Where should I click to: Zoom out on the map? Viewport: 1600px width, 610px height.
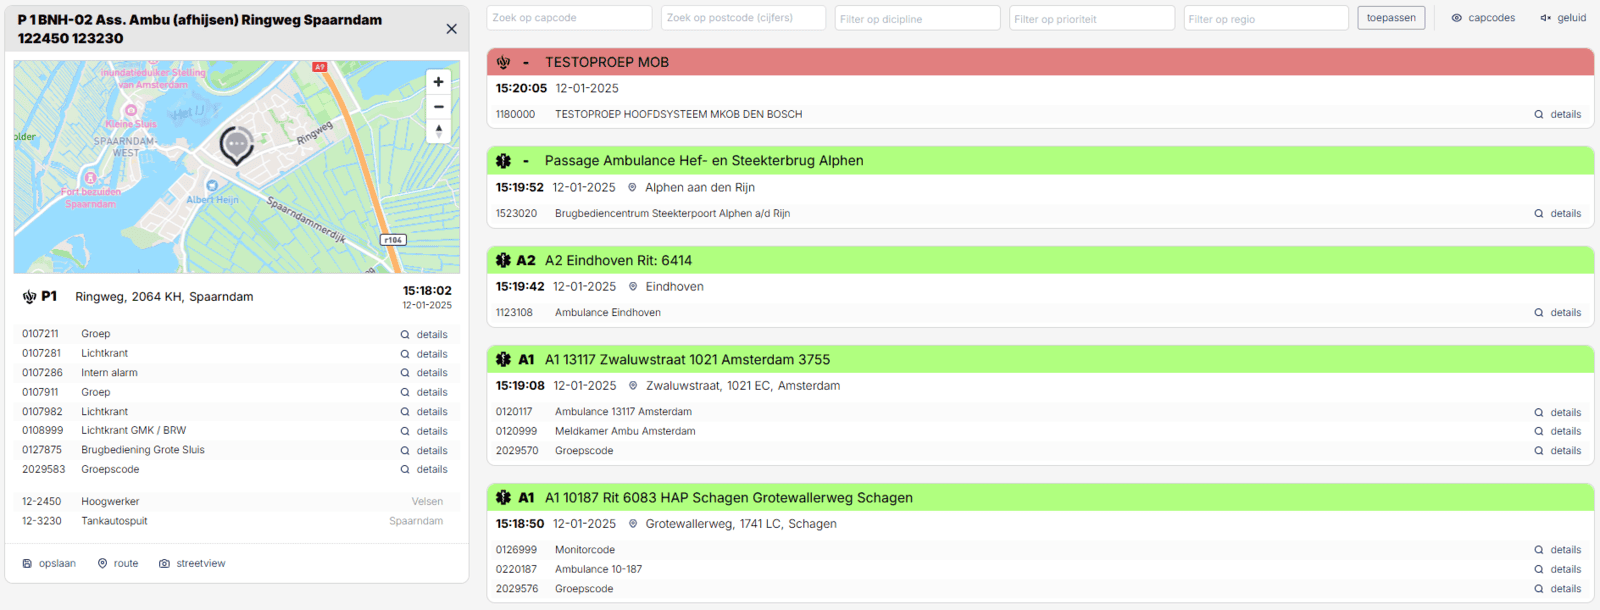[438, 107]
